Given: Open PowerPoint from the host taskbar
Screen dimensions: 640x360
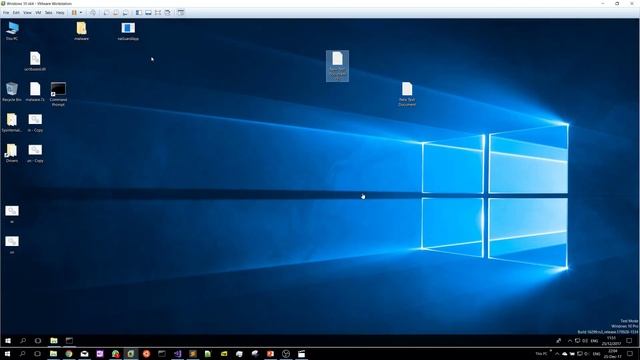Looking at the screenshot, I should point(270,354).
